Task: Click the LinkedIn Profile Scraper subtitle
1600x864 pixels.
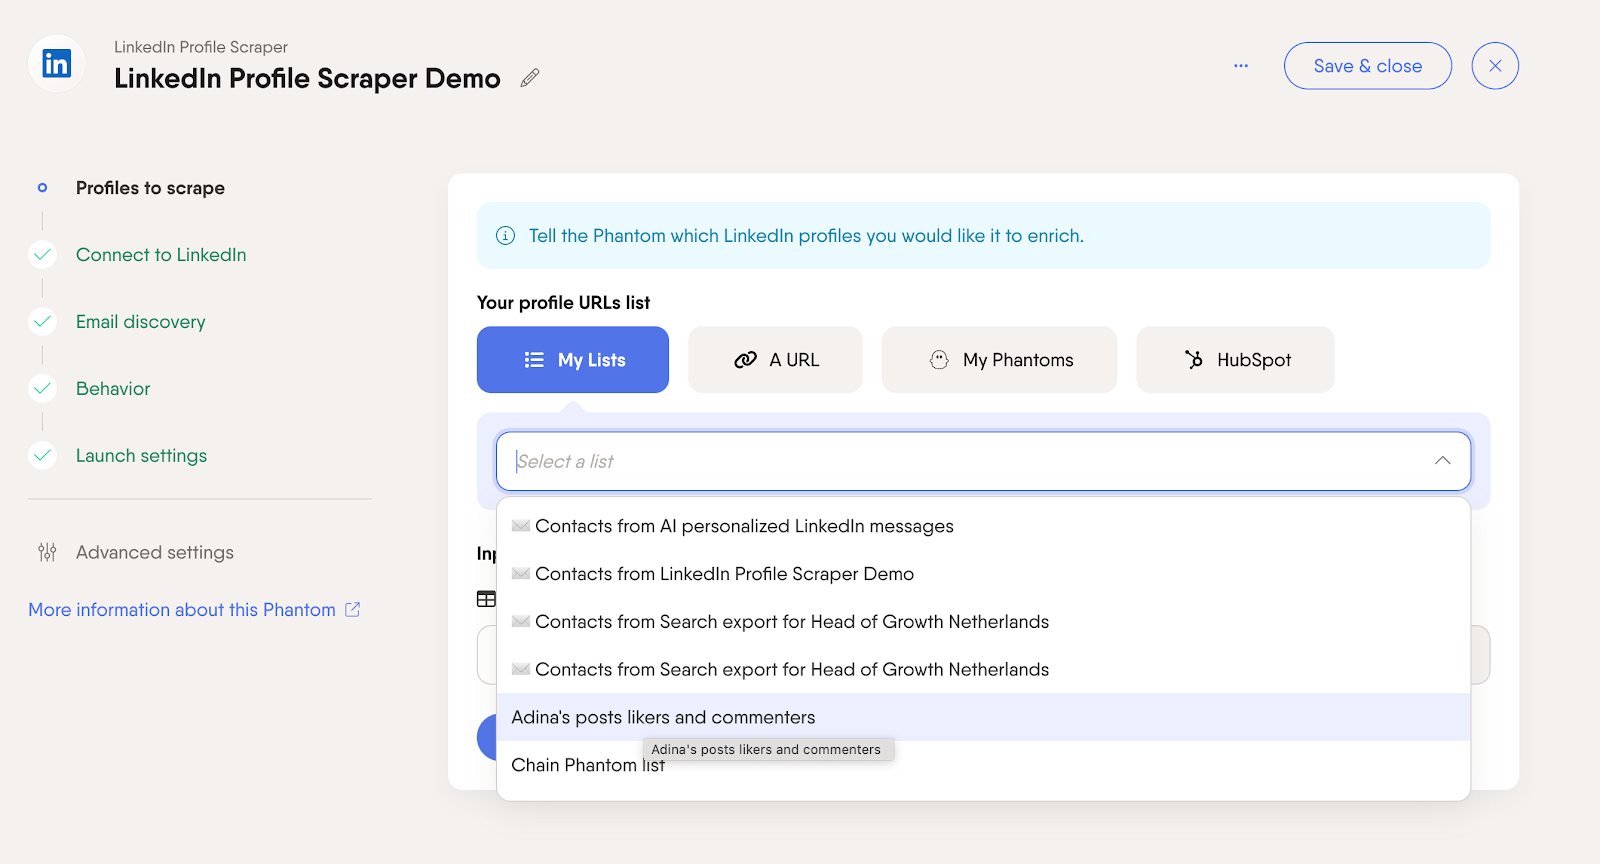Action: pyautogui.click(x=201, y=47)
